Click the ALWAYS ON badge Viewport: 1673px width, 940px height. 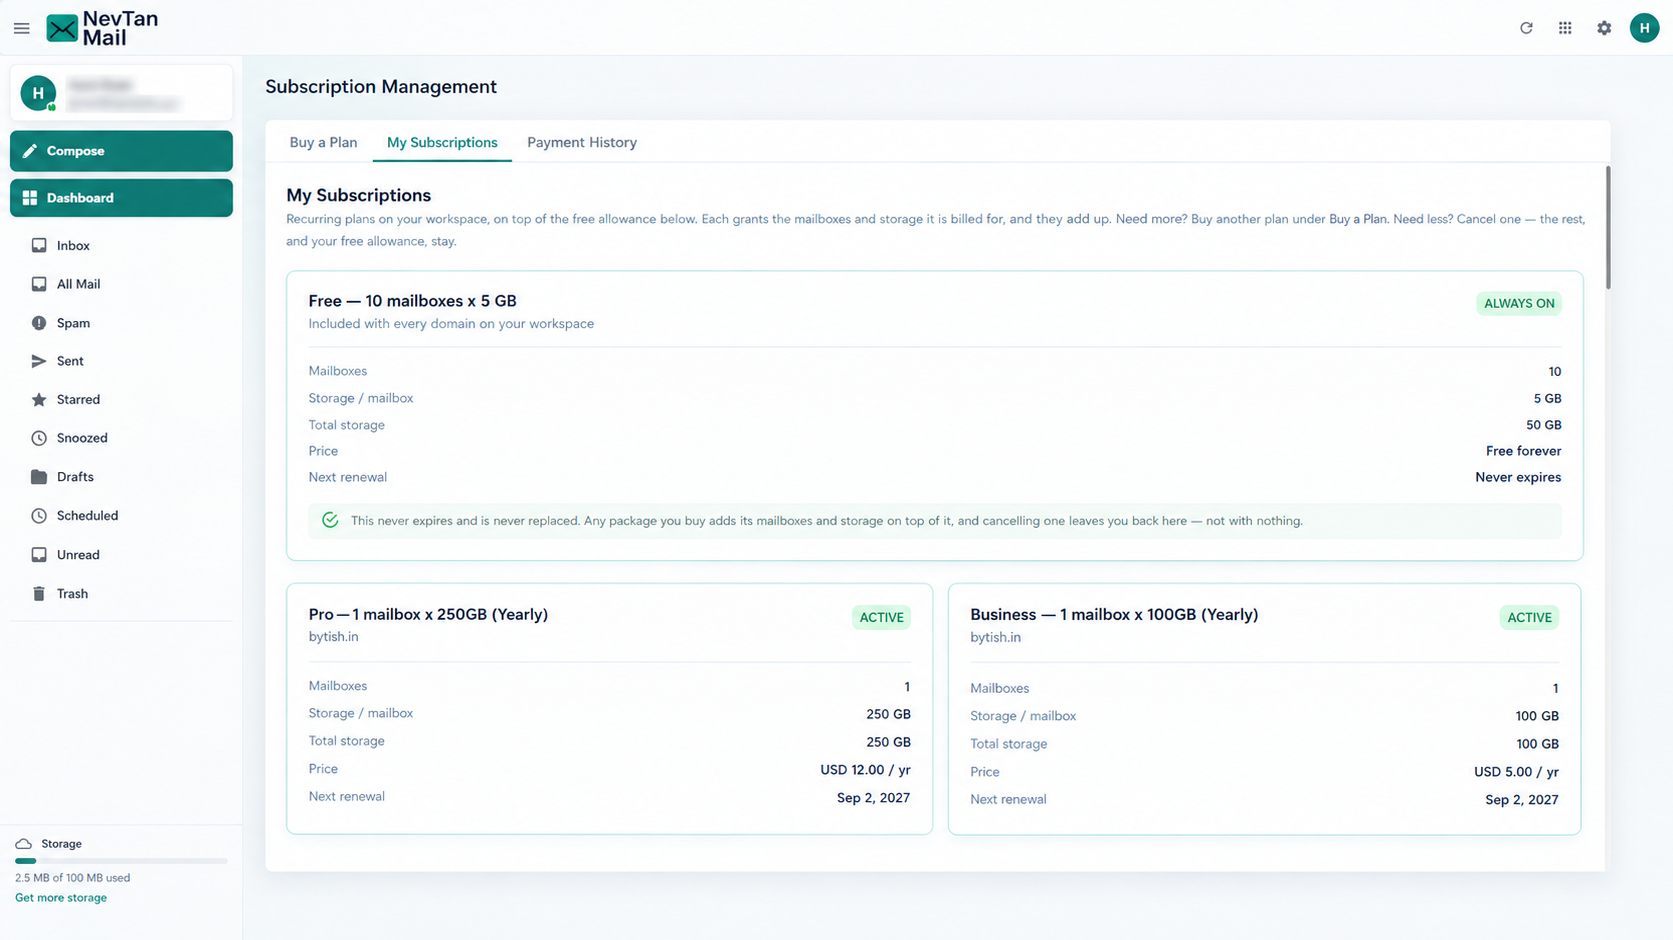coord(1519,303)
